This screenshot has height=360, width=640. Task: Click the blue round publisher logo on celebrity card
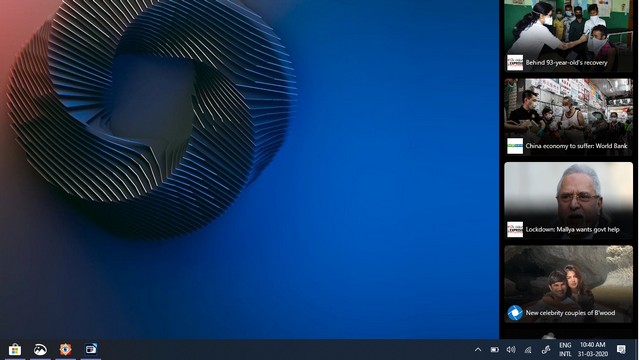point(515,313)
